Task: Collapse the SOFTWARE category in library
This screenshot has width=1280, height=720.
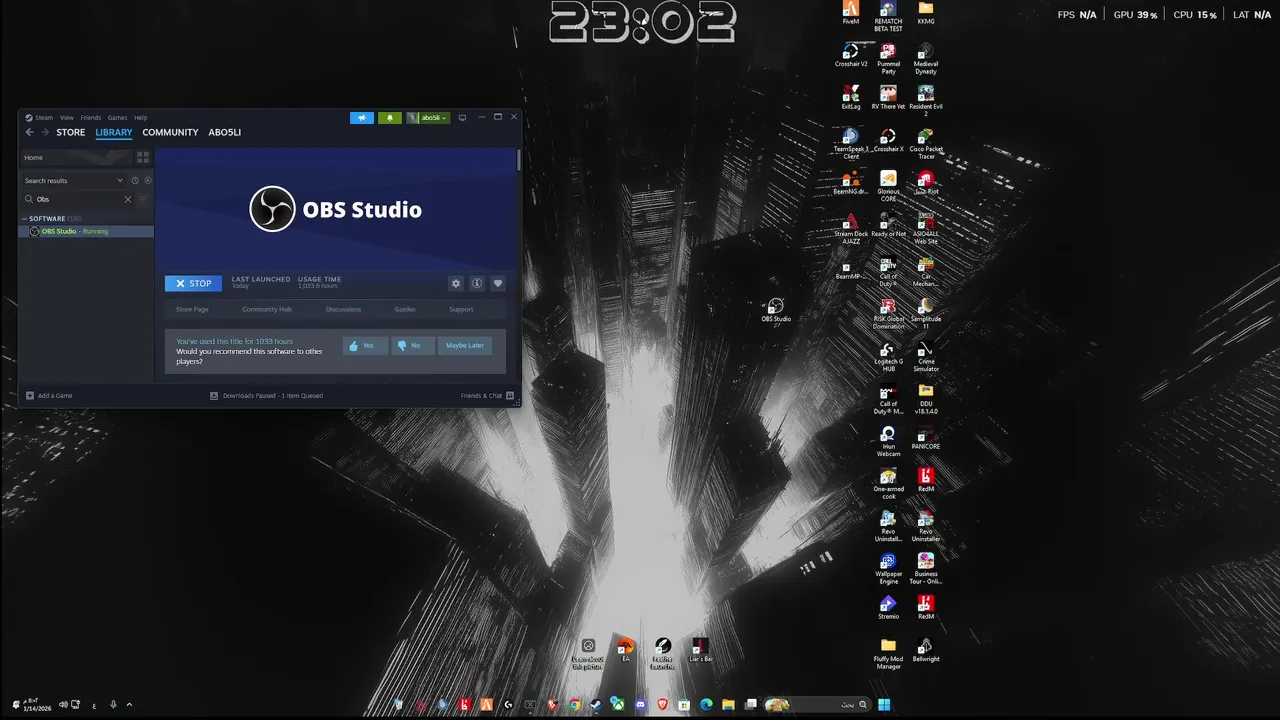Action: click(x=25, y=218)
